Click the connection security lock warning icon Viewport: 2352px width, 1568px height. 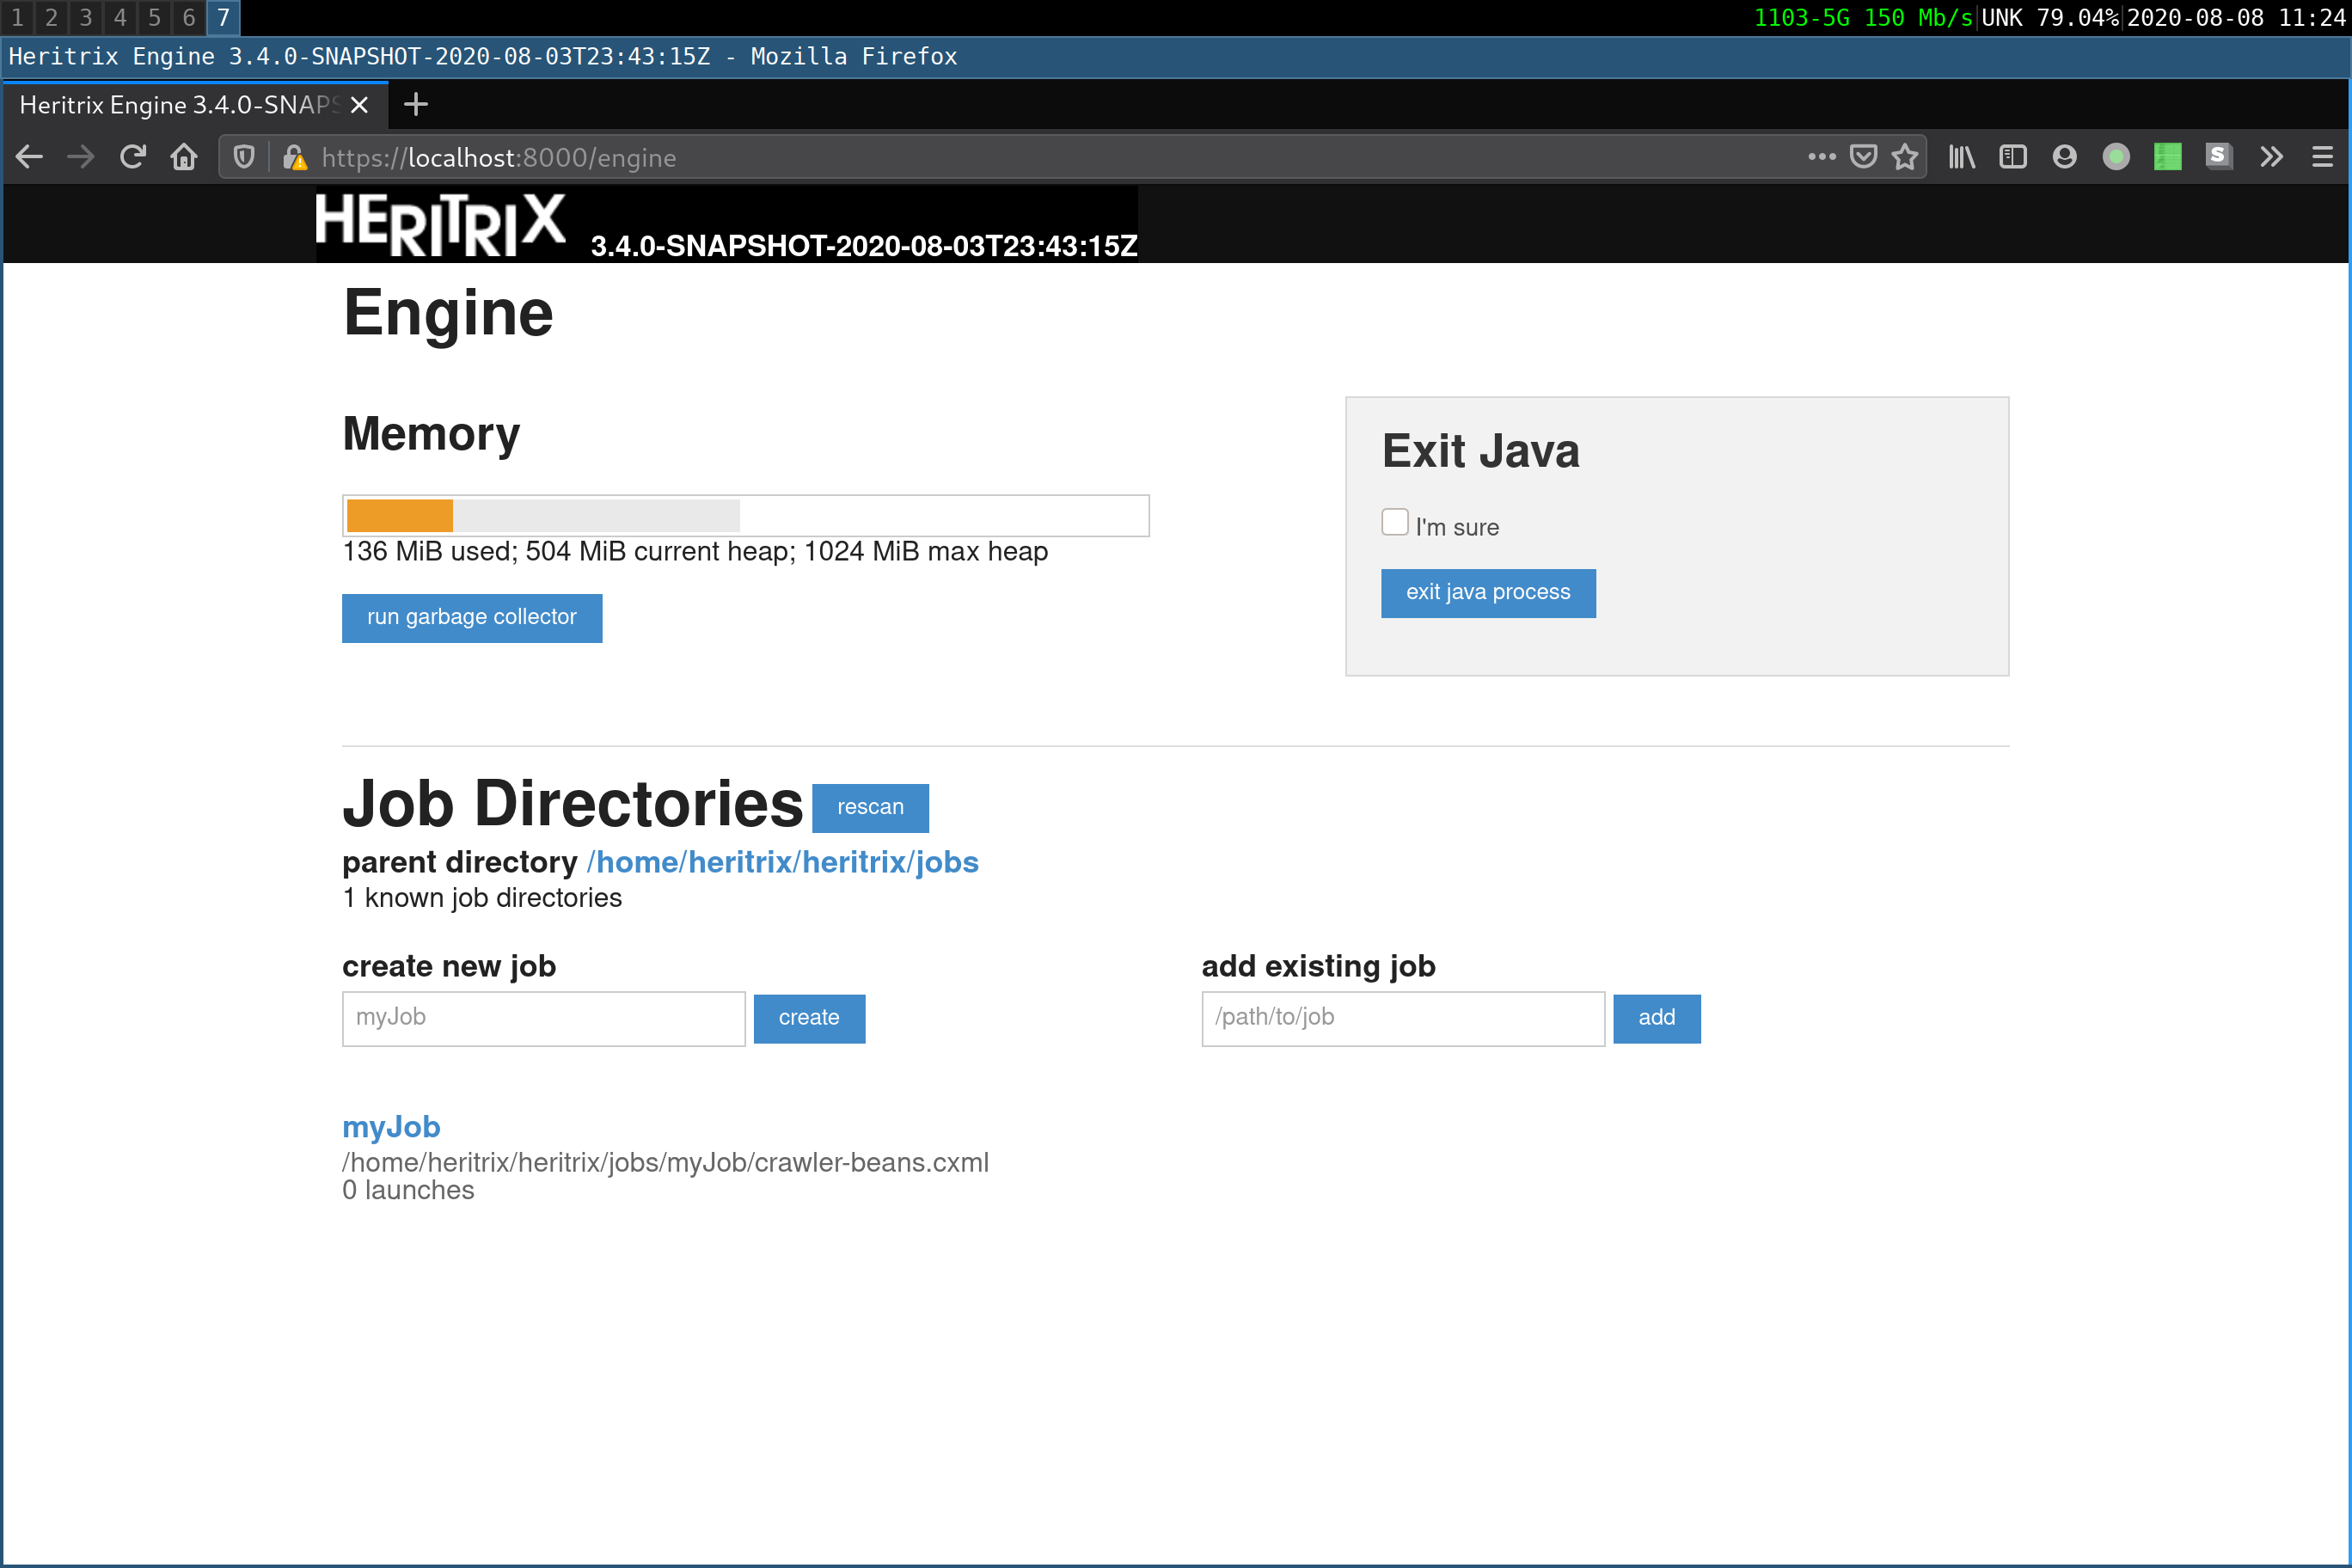(x=294, y=157)
